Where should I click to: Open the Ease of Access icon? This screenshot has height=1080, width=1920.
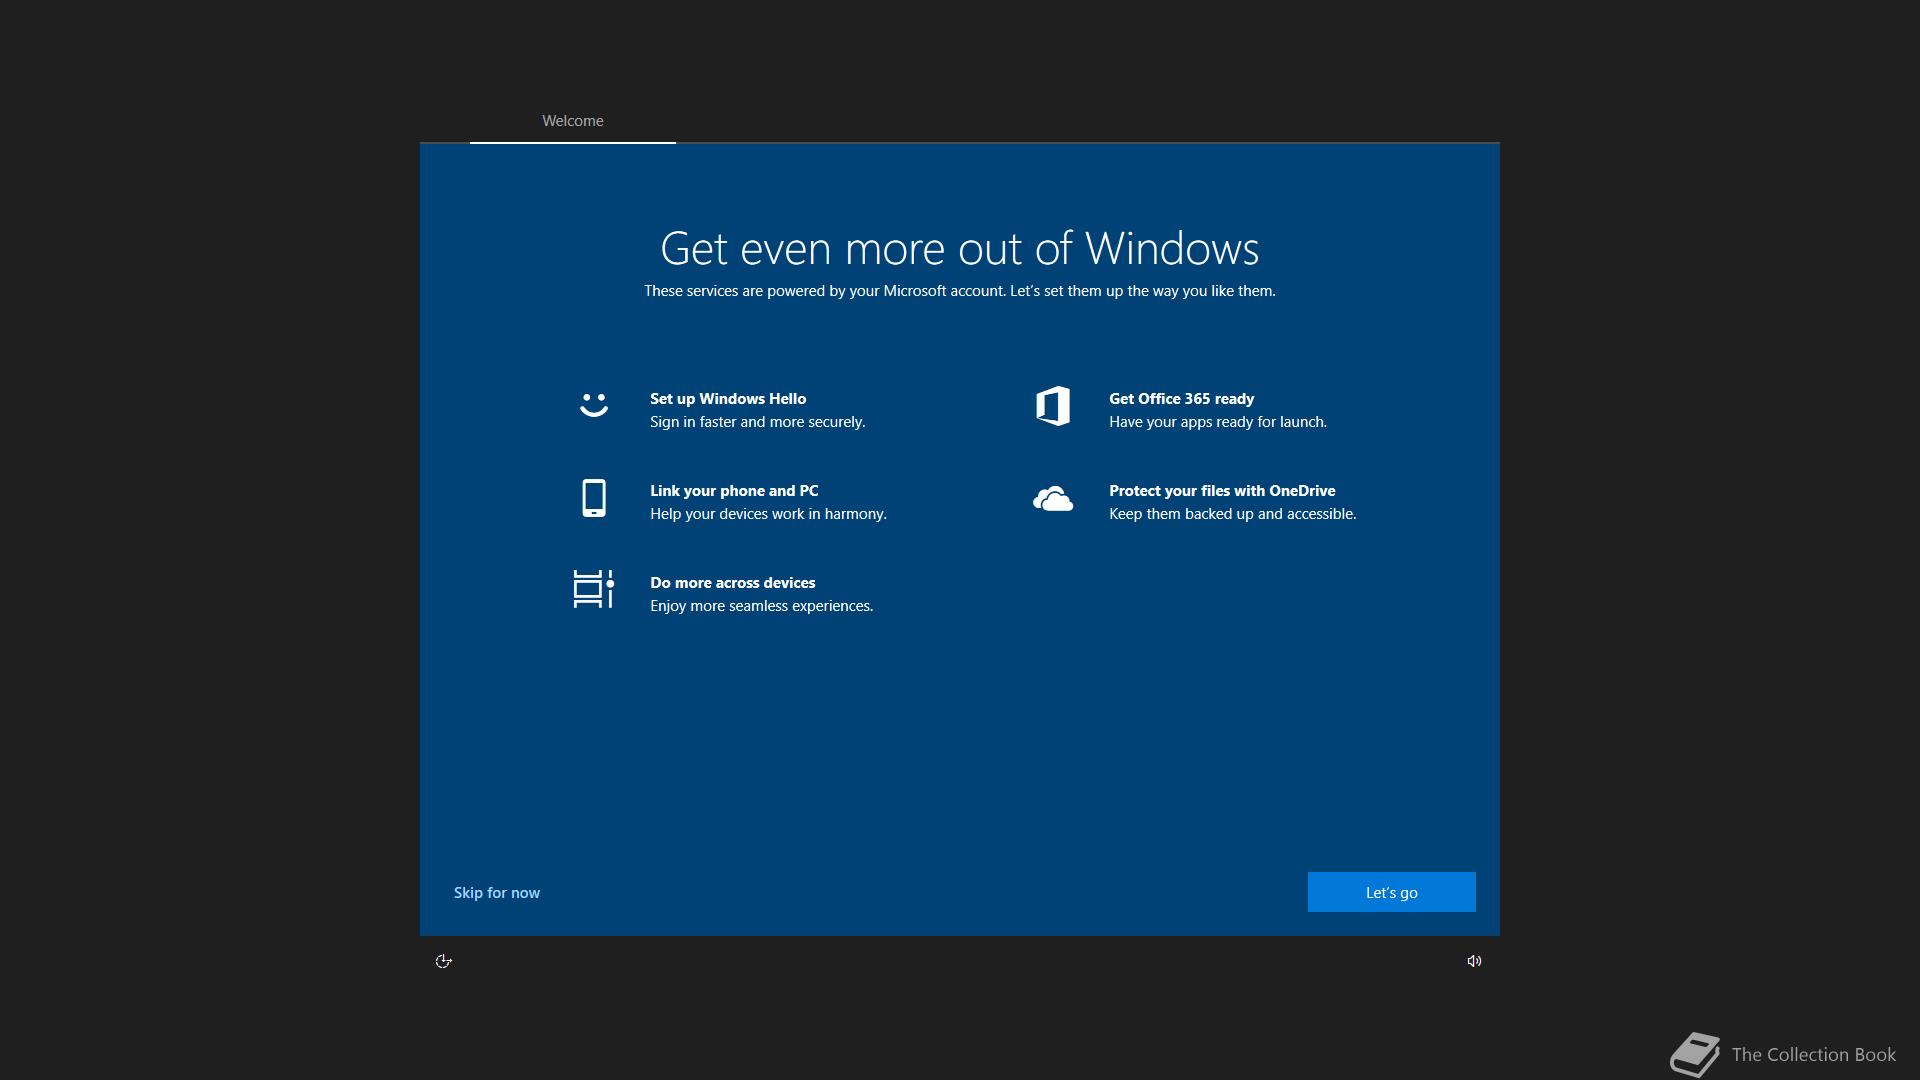444,961
